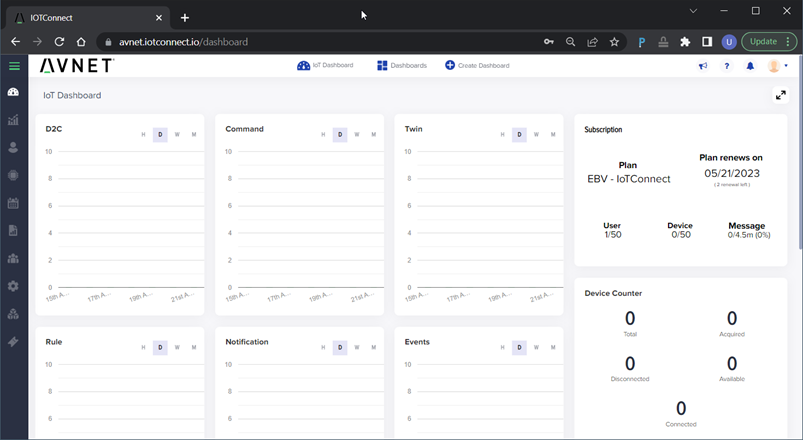Open the Dashboards menu item
The image size is (803, 440).
(402, 66)
